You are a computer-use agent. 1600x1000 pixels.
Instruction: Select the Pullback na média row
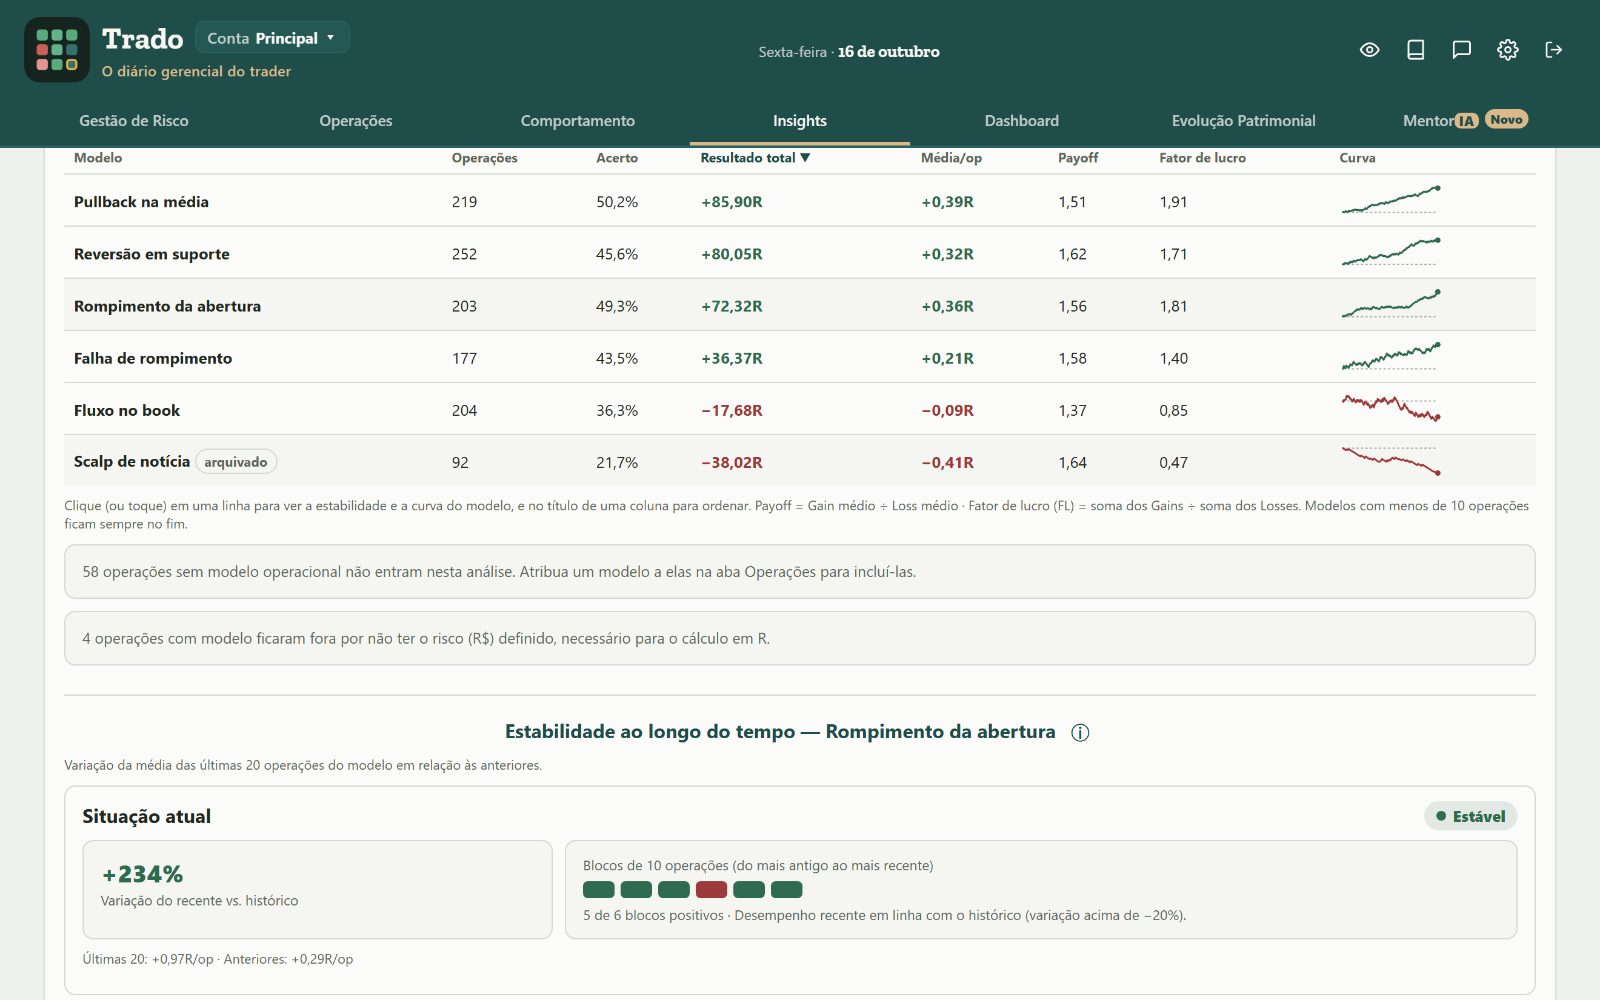click(x=800, y=201)
